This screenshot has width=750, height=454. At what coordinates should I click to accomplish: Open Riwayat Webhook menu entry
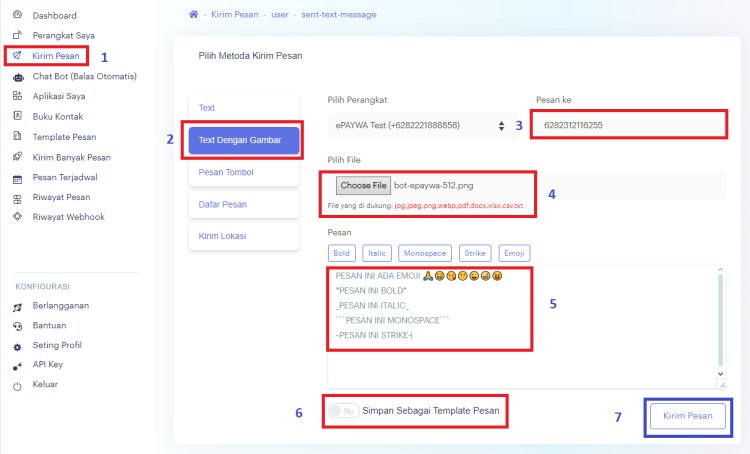pyautogui.click(x=68, y=217)
